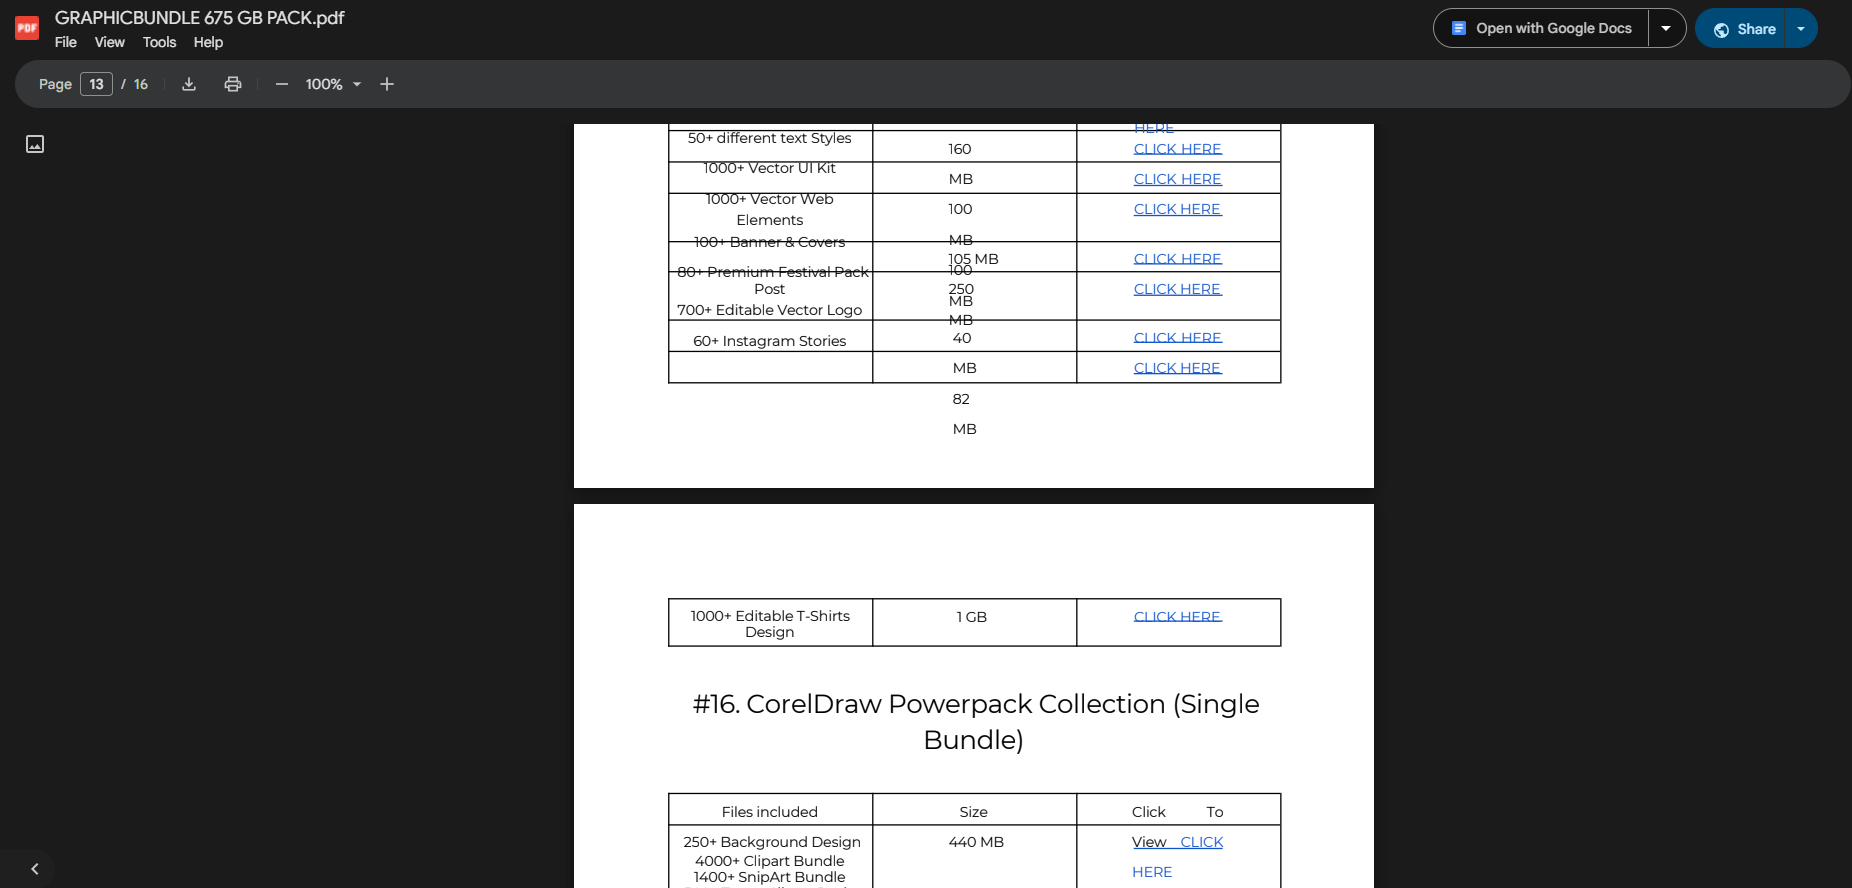The width and height of the screenshot is (1852, 888).
Task: Collapse side panel with the left chevron
Action: click(x=35, y=869)
